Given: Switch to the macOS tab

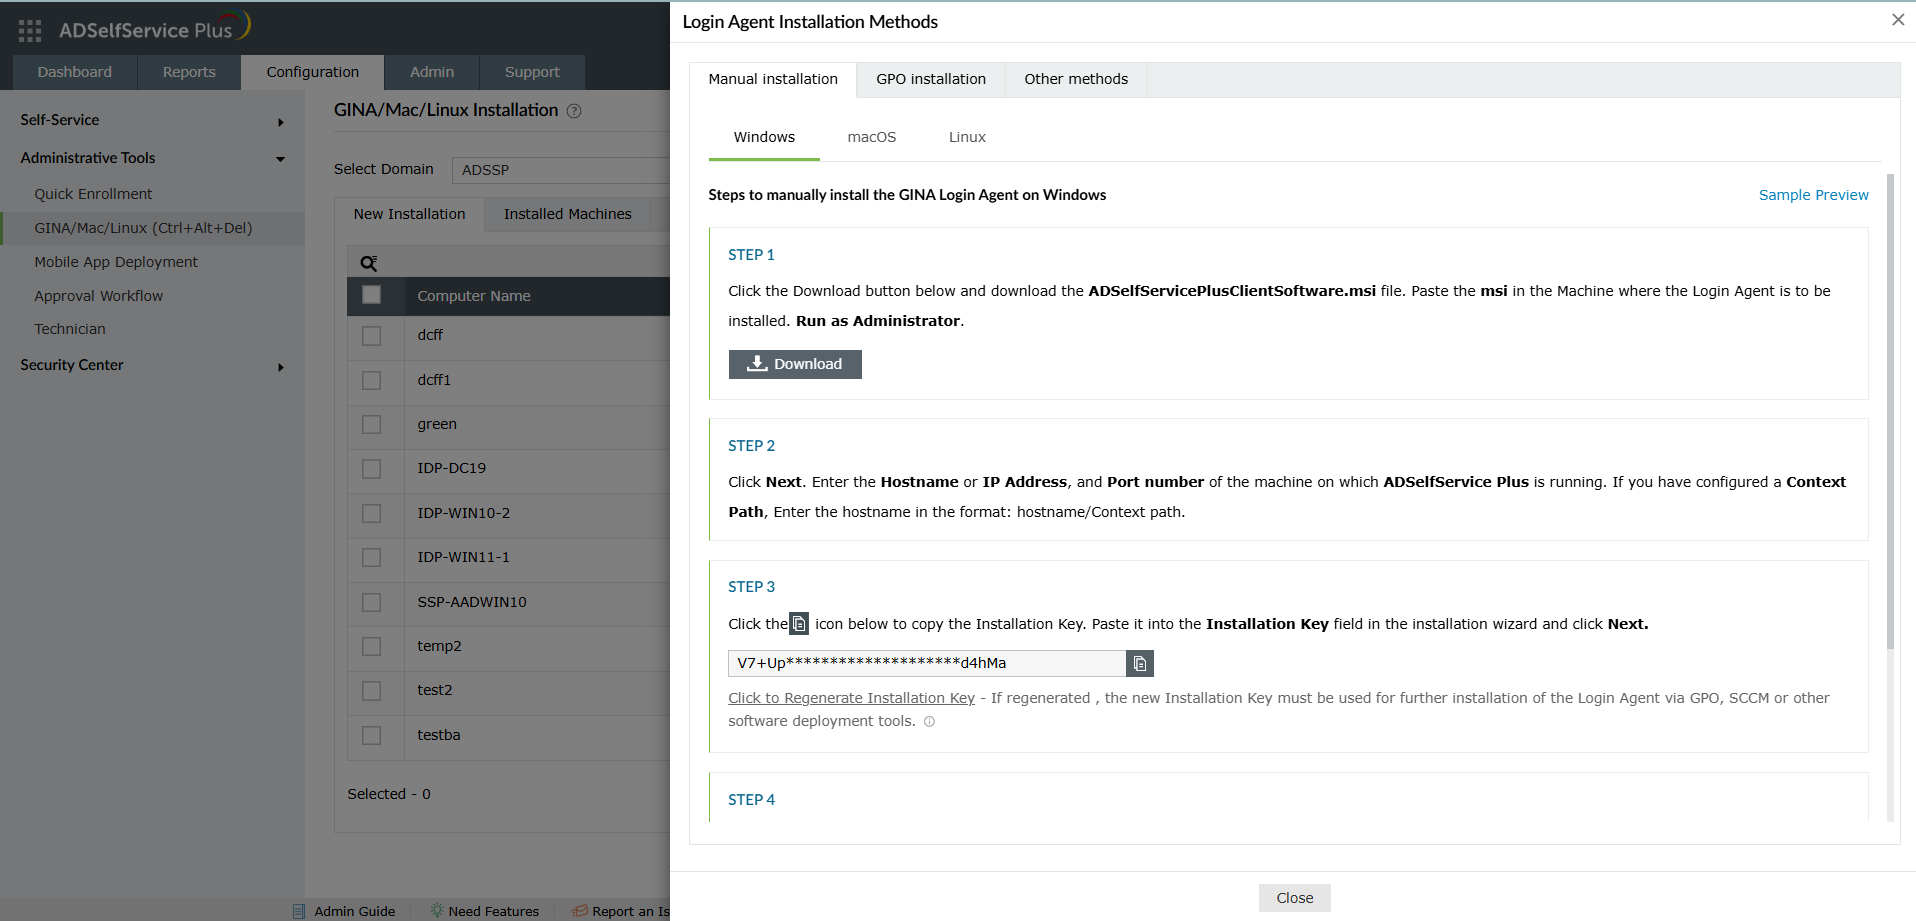Looking at the screenshot, I should (x=871, y=137).
